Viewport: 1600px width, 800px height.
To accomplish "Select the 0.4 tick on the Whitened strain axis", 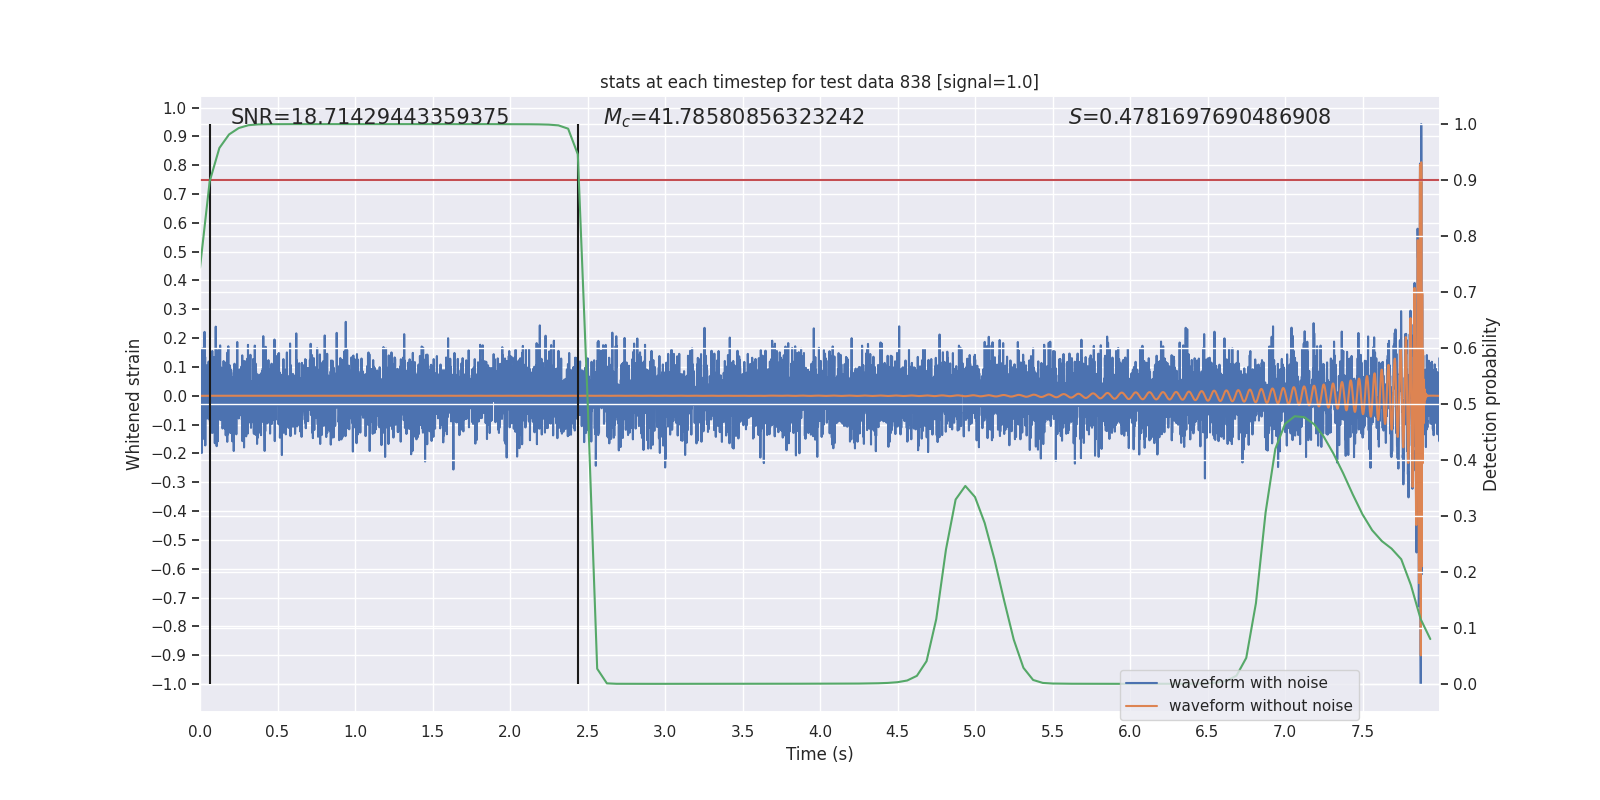I will 175,281.
